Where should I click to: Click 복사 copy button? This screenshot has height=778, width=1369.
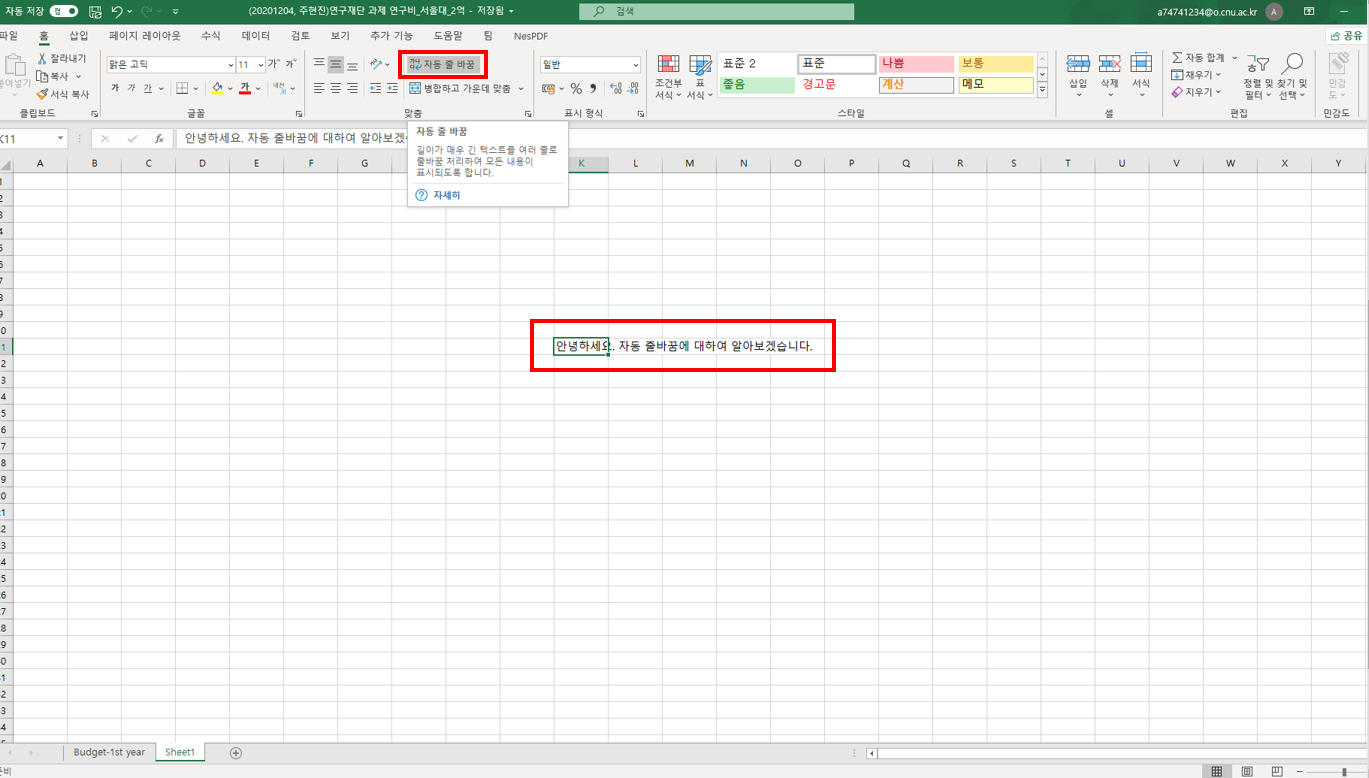point(53,76)
